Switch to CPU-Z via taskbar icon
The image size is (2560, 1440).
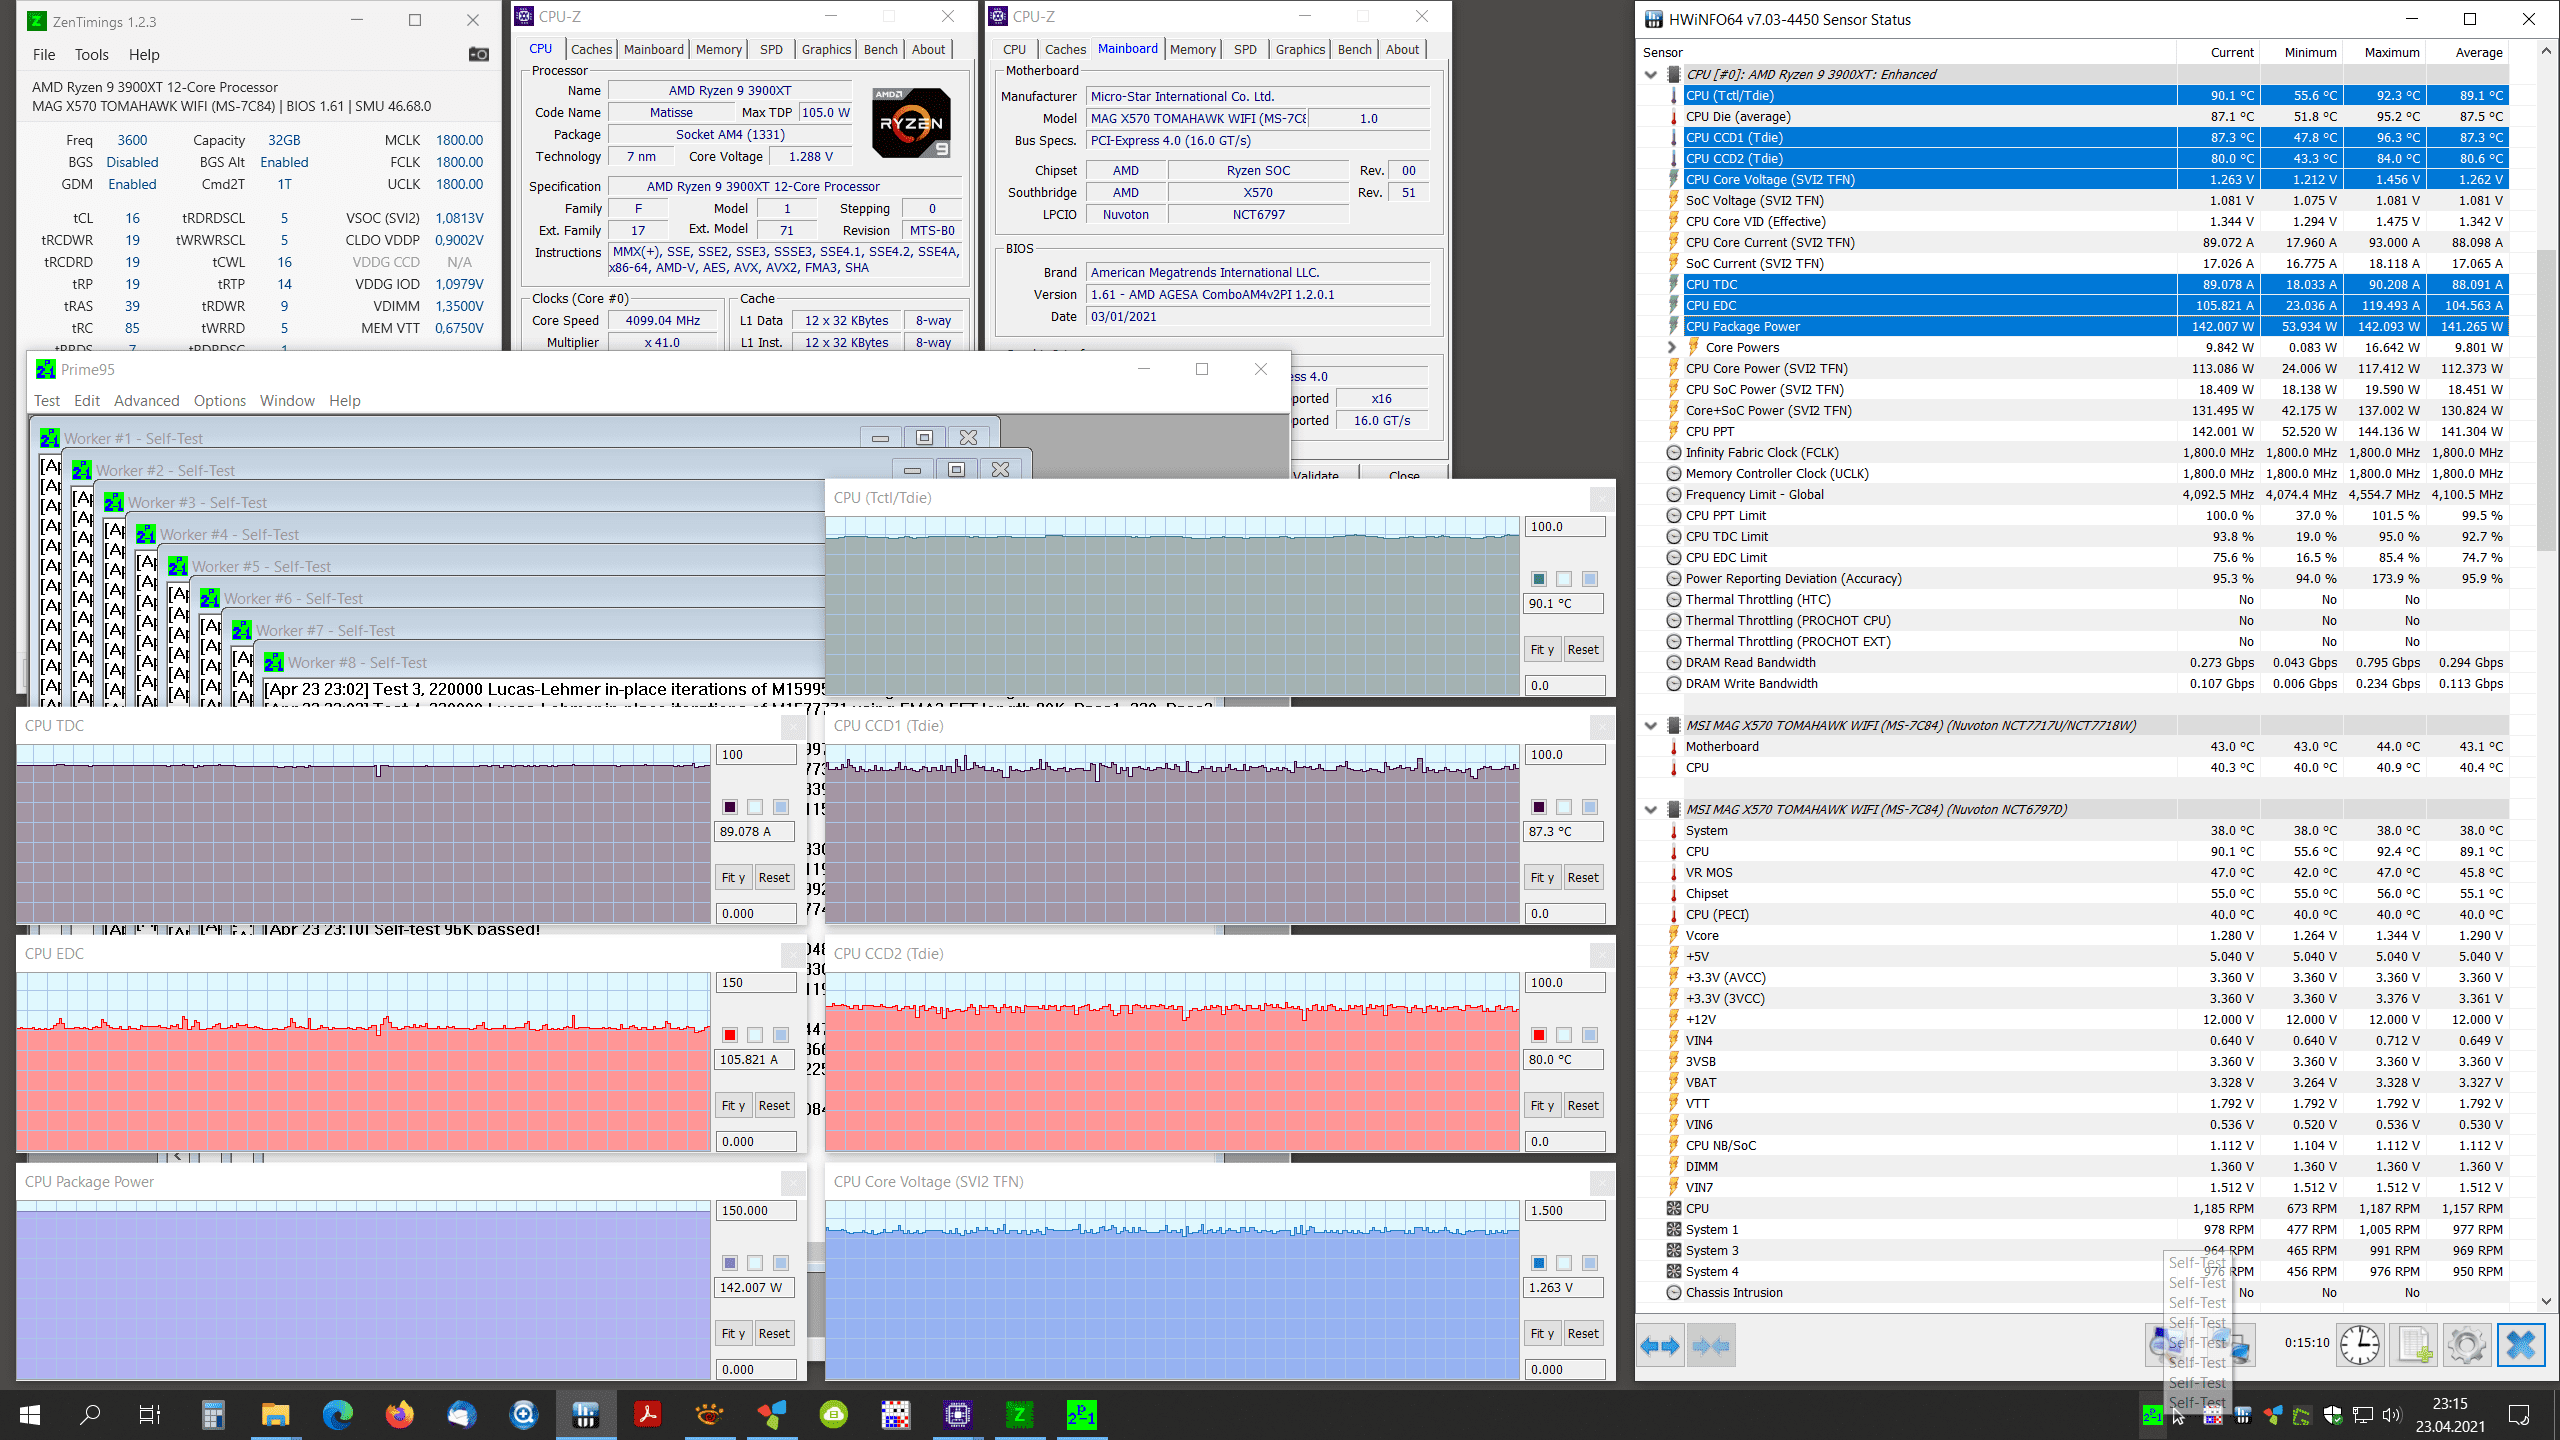click(x=958, y=1415)
